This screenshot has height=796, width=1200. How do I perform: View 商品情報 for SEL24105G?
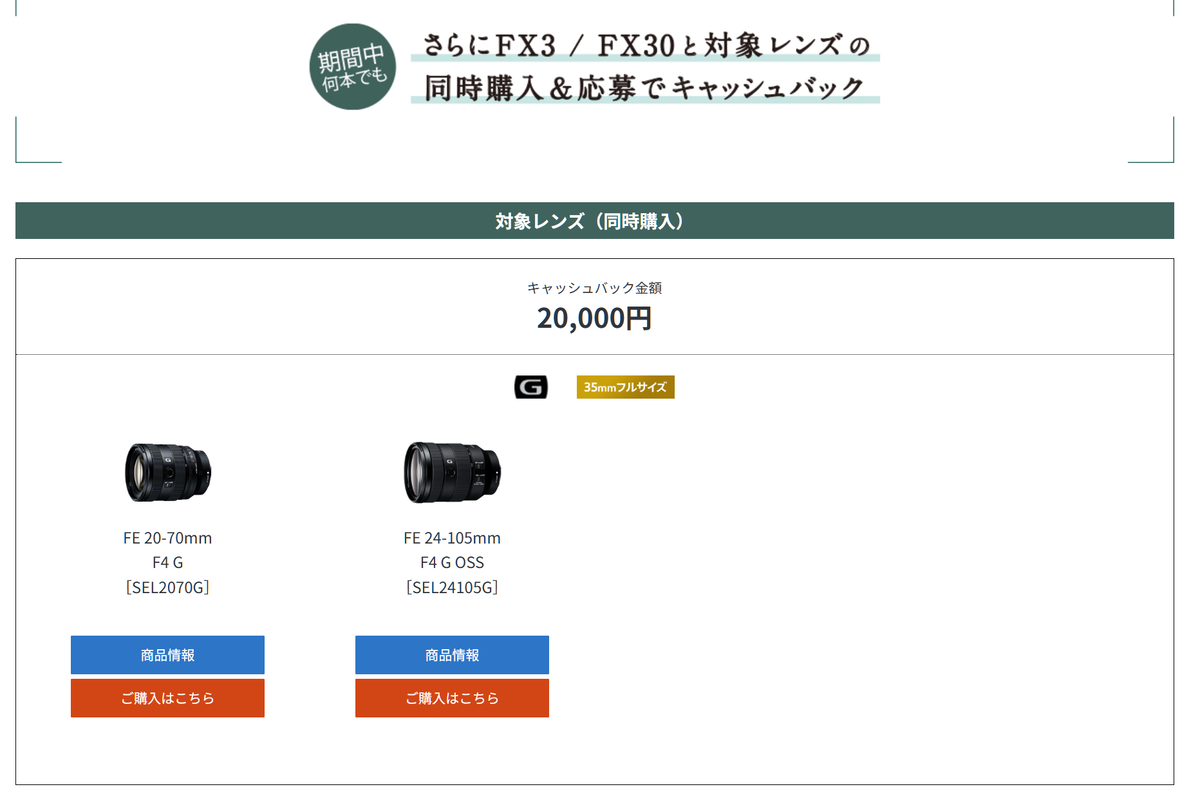coord(452,655)
